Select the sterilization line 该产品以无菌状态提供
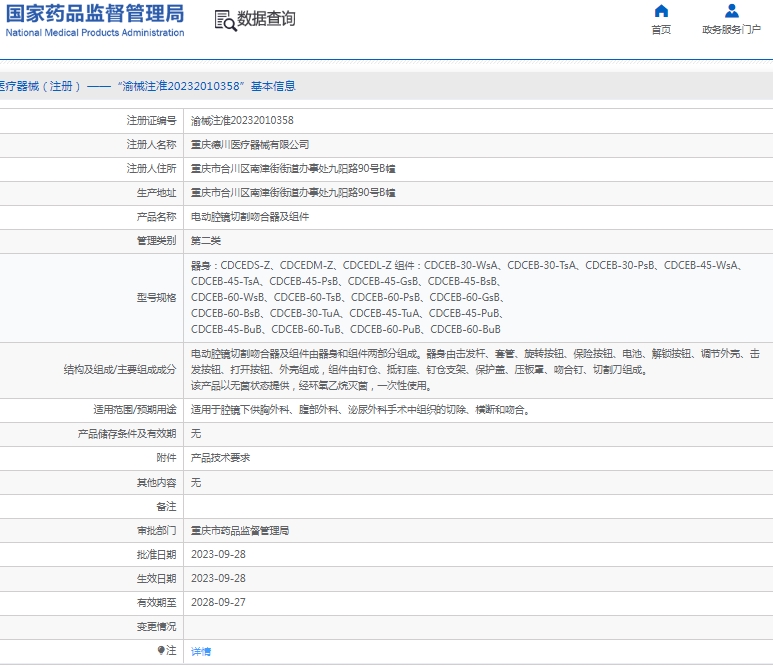 tap(312, 386)
